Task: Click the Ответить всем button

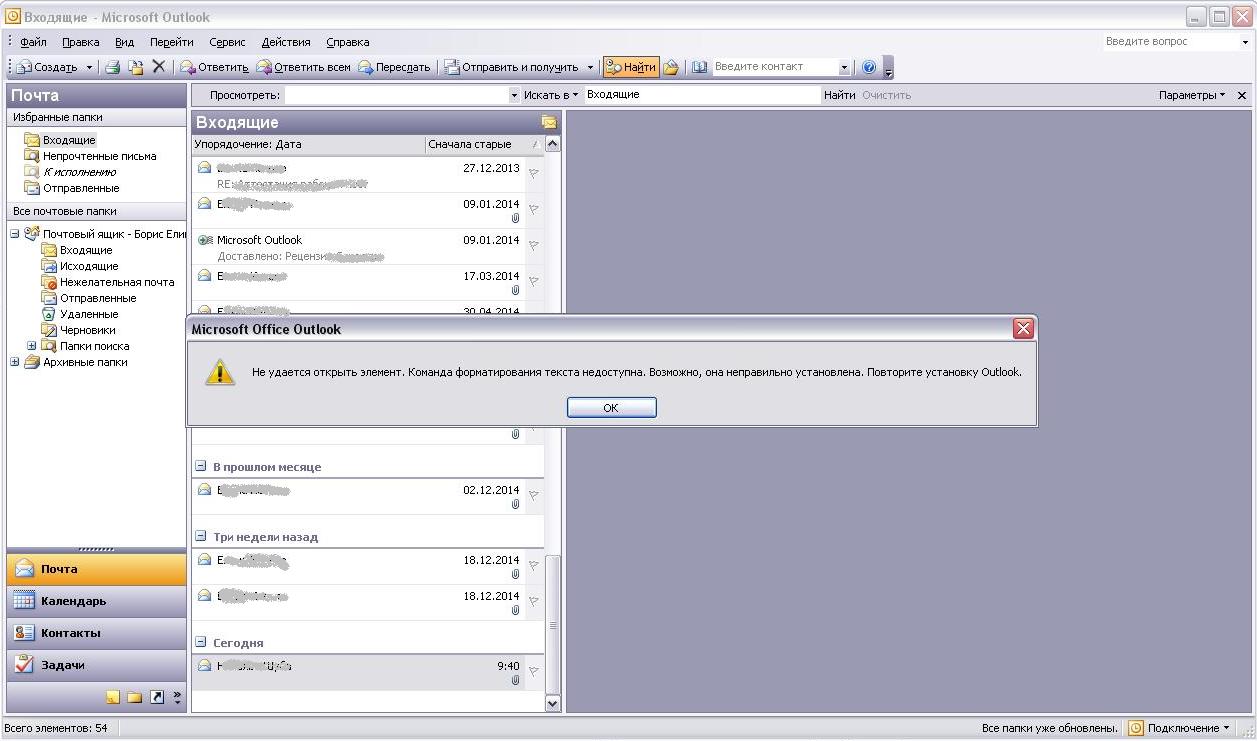Action: (304, 67)
